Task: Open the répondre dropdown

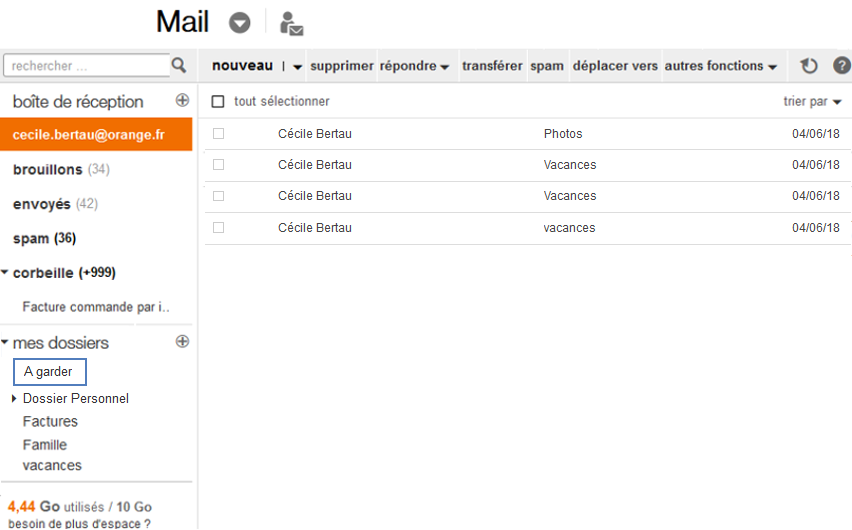Action: coord(414,66)
